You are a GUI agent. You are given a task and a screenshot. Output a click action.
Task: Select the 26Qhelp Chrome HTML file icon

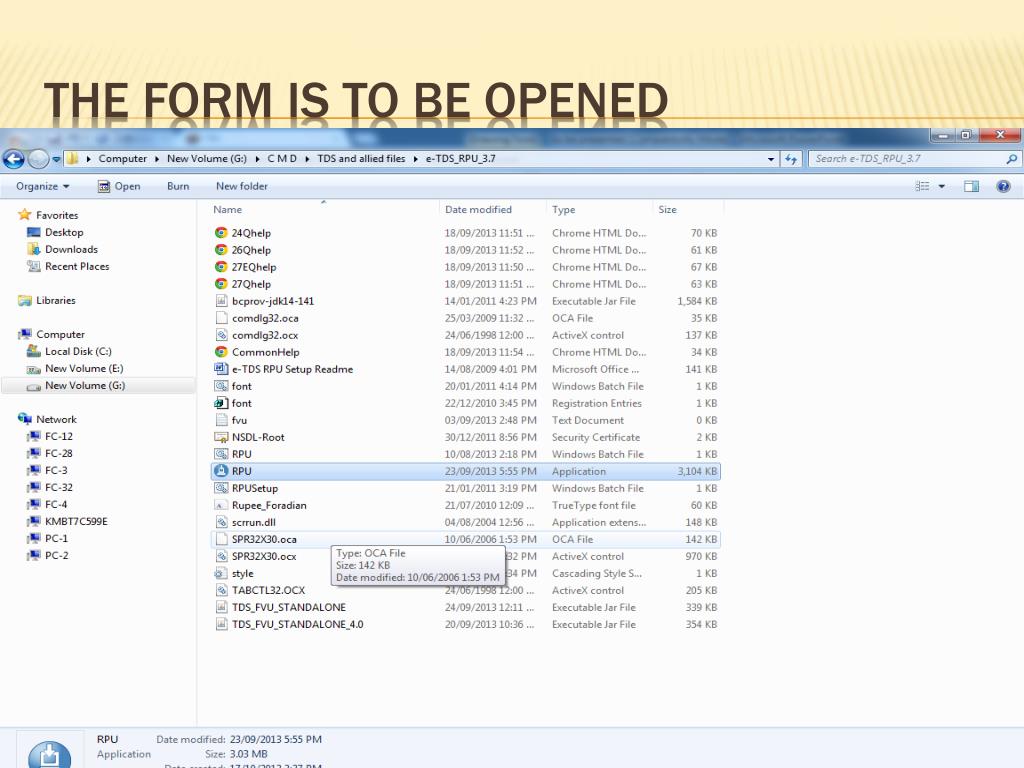pos(221,249)
